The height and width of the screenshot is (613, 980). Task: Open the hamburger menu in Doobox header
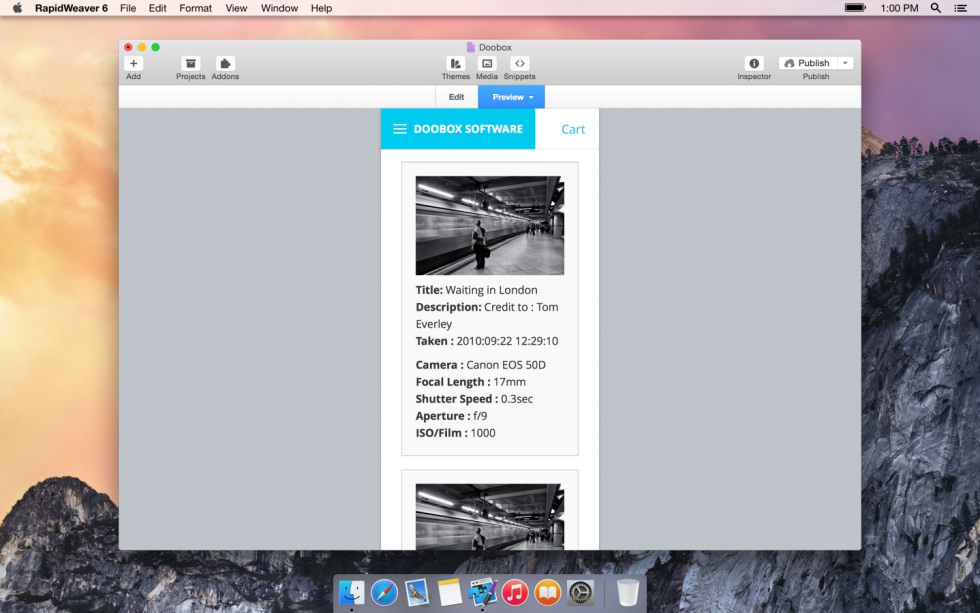[x=400, y=129]
